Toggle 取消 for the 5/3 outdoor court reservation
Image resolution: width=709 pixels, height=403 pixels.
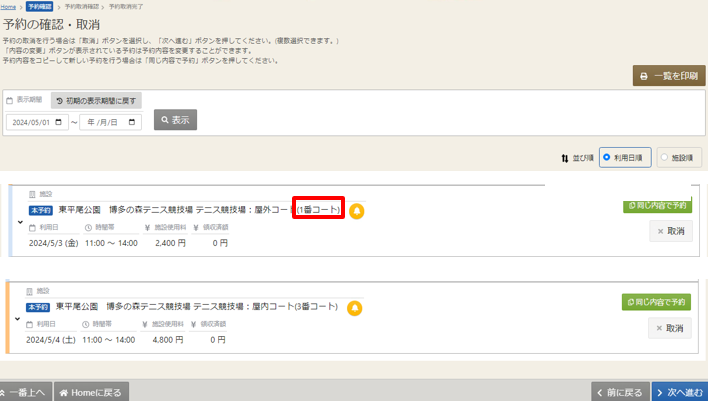point(670,231)
